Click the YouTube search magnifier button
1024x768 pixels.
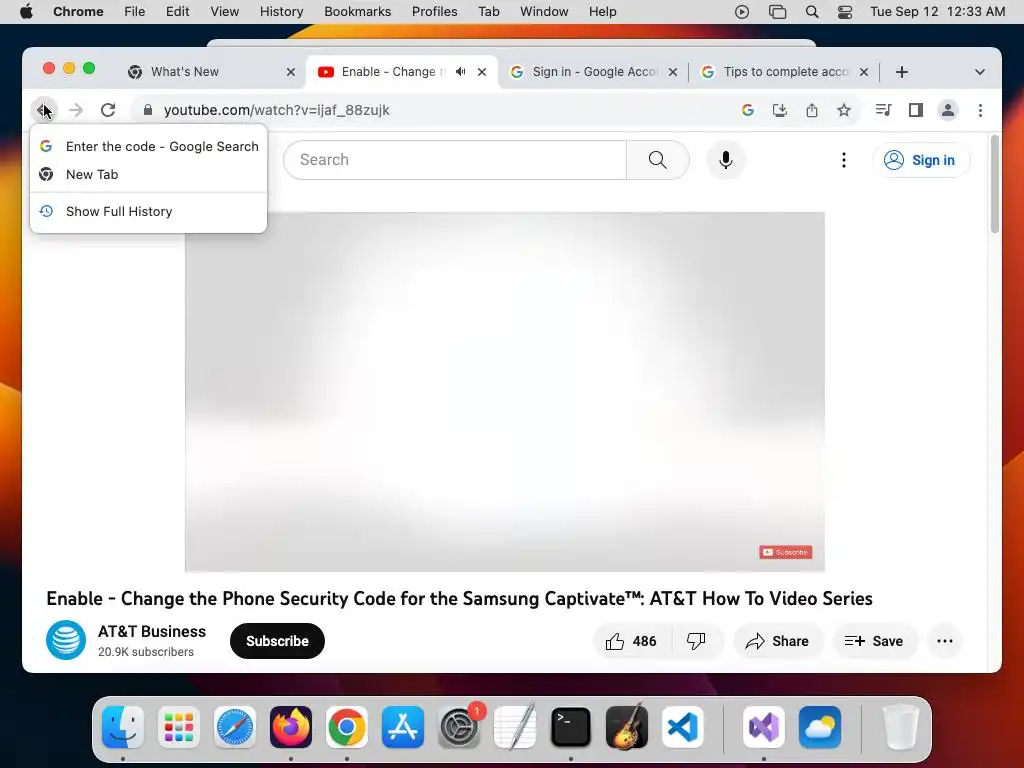tap(658, 160)
